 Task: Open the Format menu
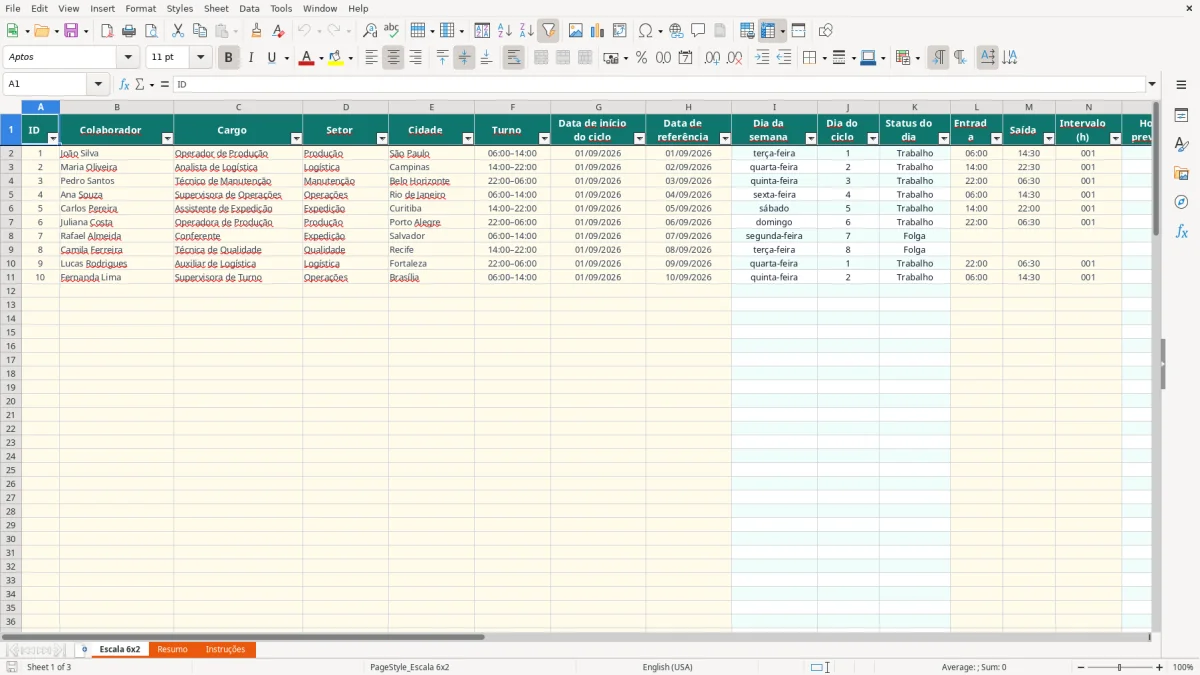(141, 8)
